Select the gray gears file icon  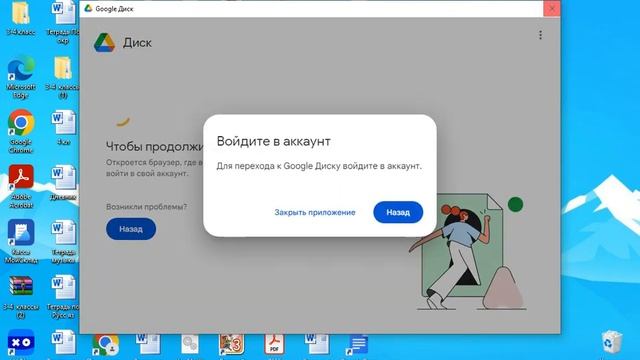[x=190, y=345]
